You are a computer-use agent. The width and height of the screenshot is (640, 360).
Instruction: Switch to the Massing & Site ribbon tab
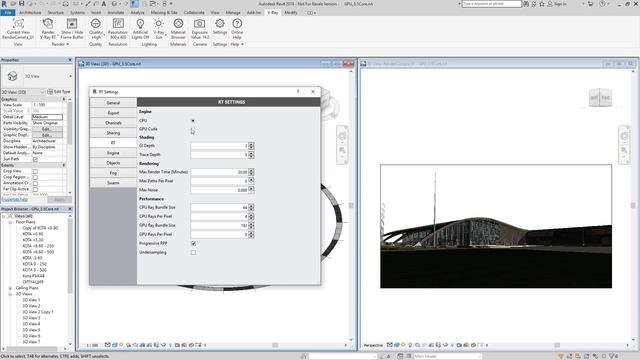pyautogui.click(x=164, y=13)
